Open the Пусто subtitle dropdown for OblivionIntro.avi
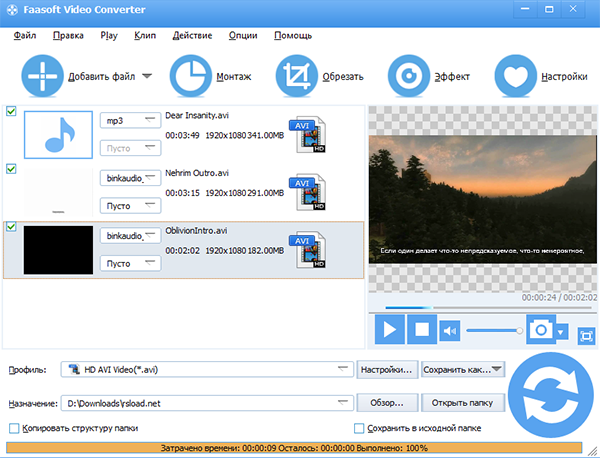This screenshot has width=600, height=458. click(x=130, y=263)
